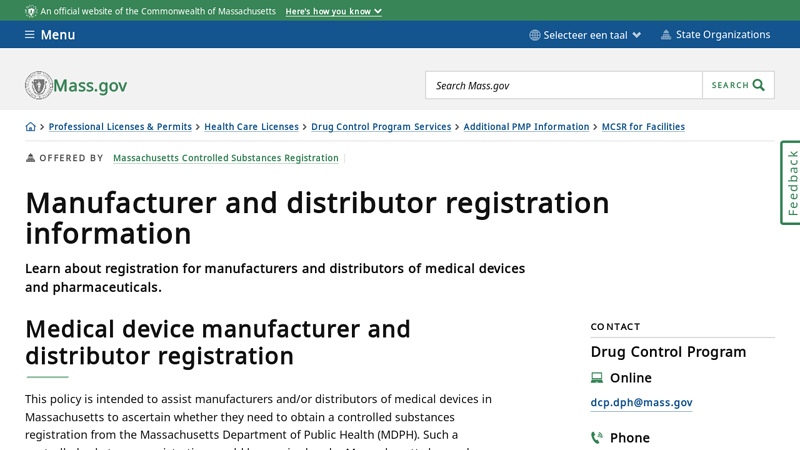Click the home breadcrumb icon
The image size is (800, 450).
[31, 127]
